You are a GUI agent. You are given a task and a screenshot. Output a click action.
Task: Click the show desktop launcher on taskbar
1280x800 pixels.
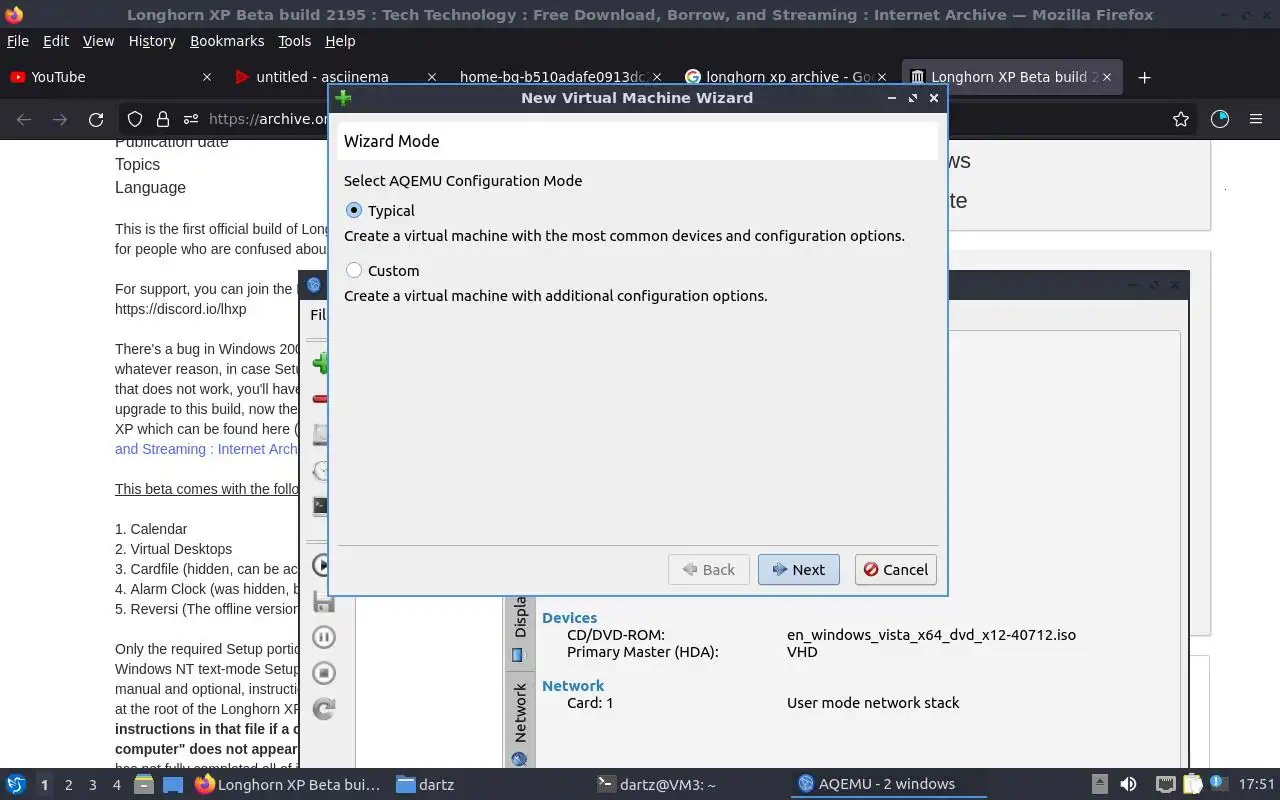coord(173,785)
